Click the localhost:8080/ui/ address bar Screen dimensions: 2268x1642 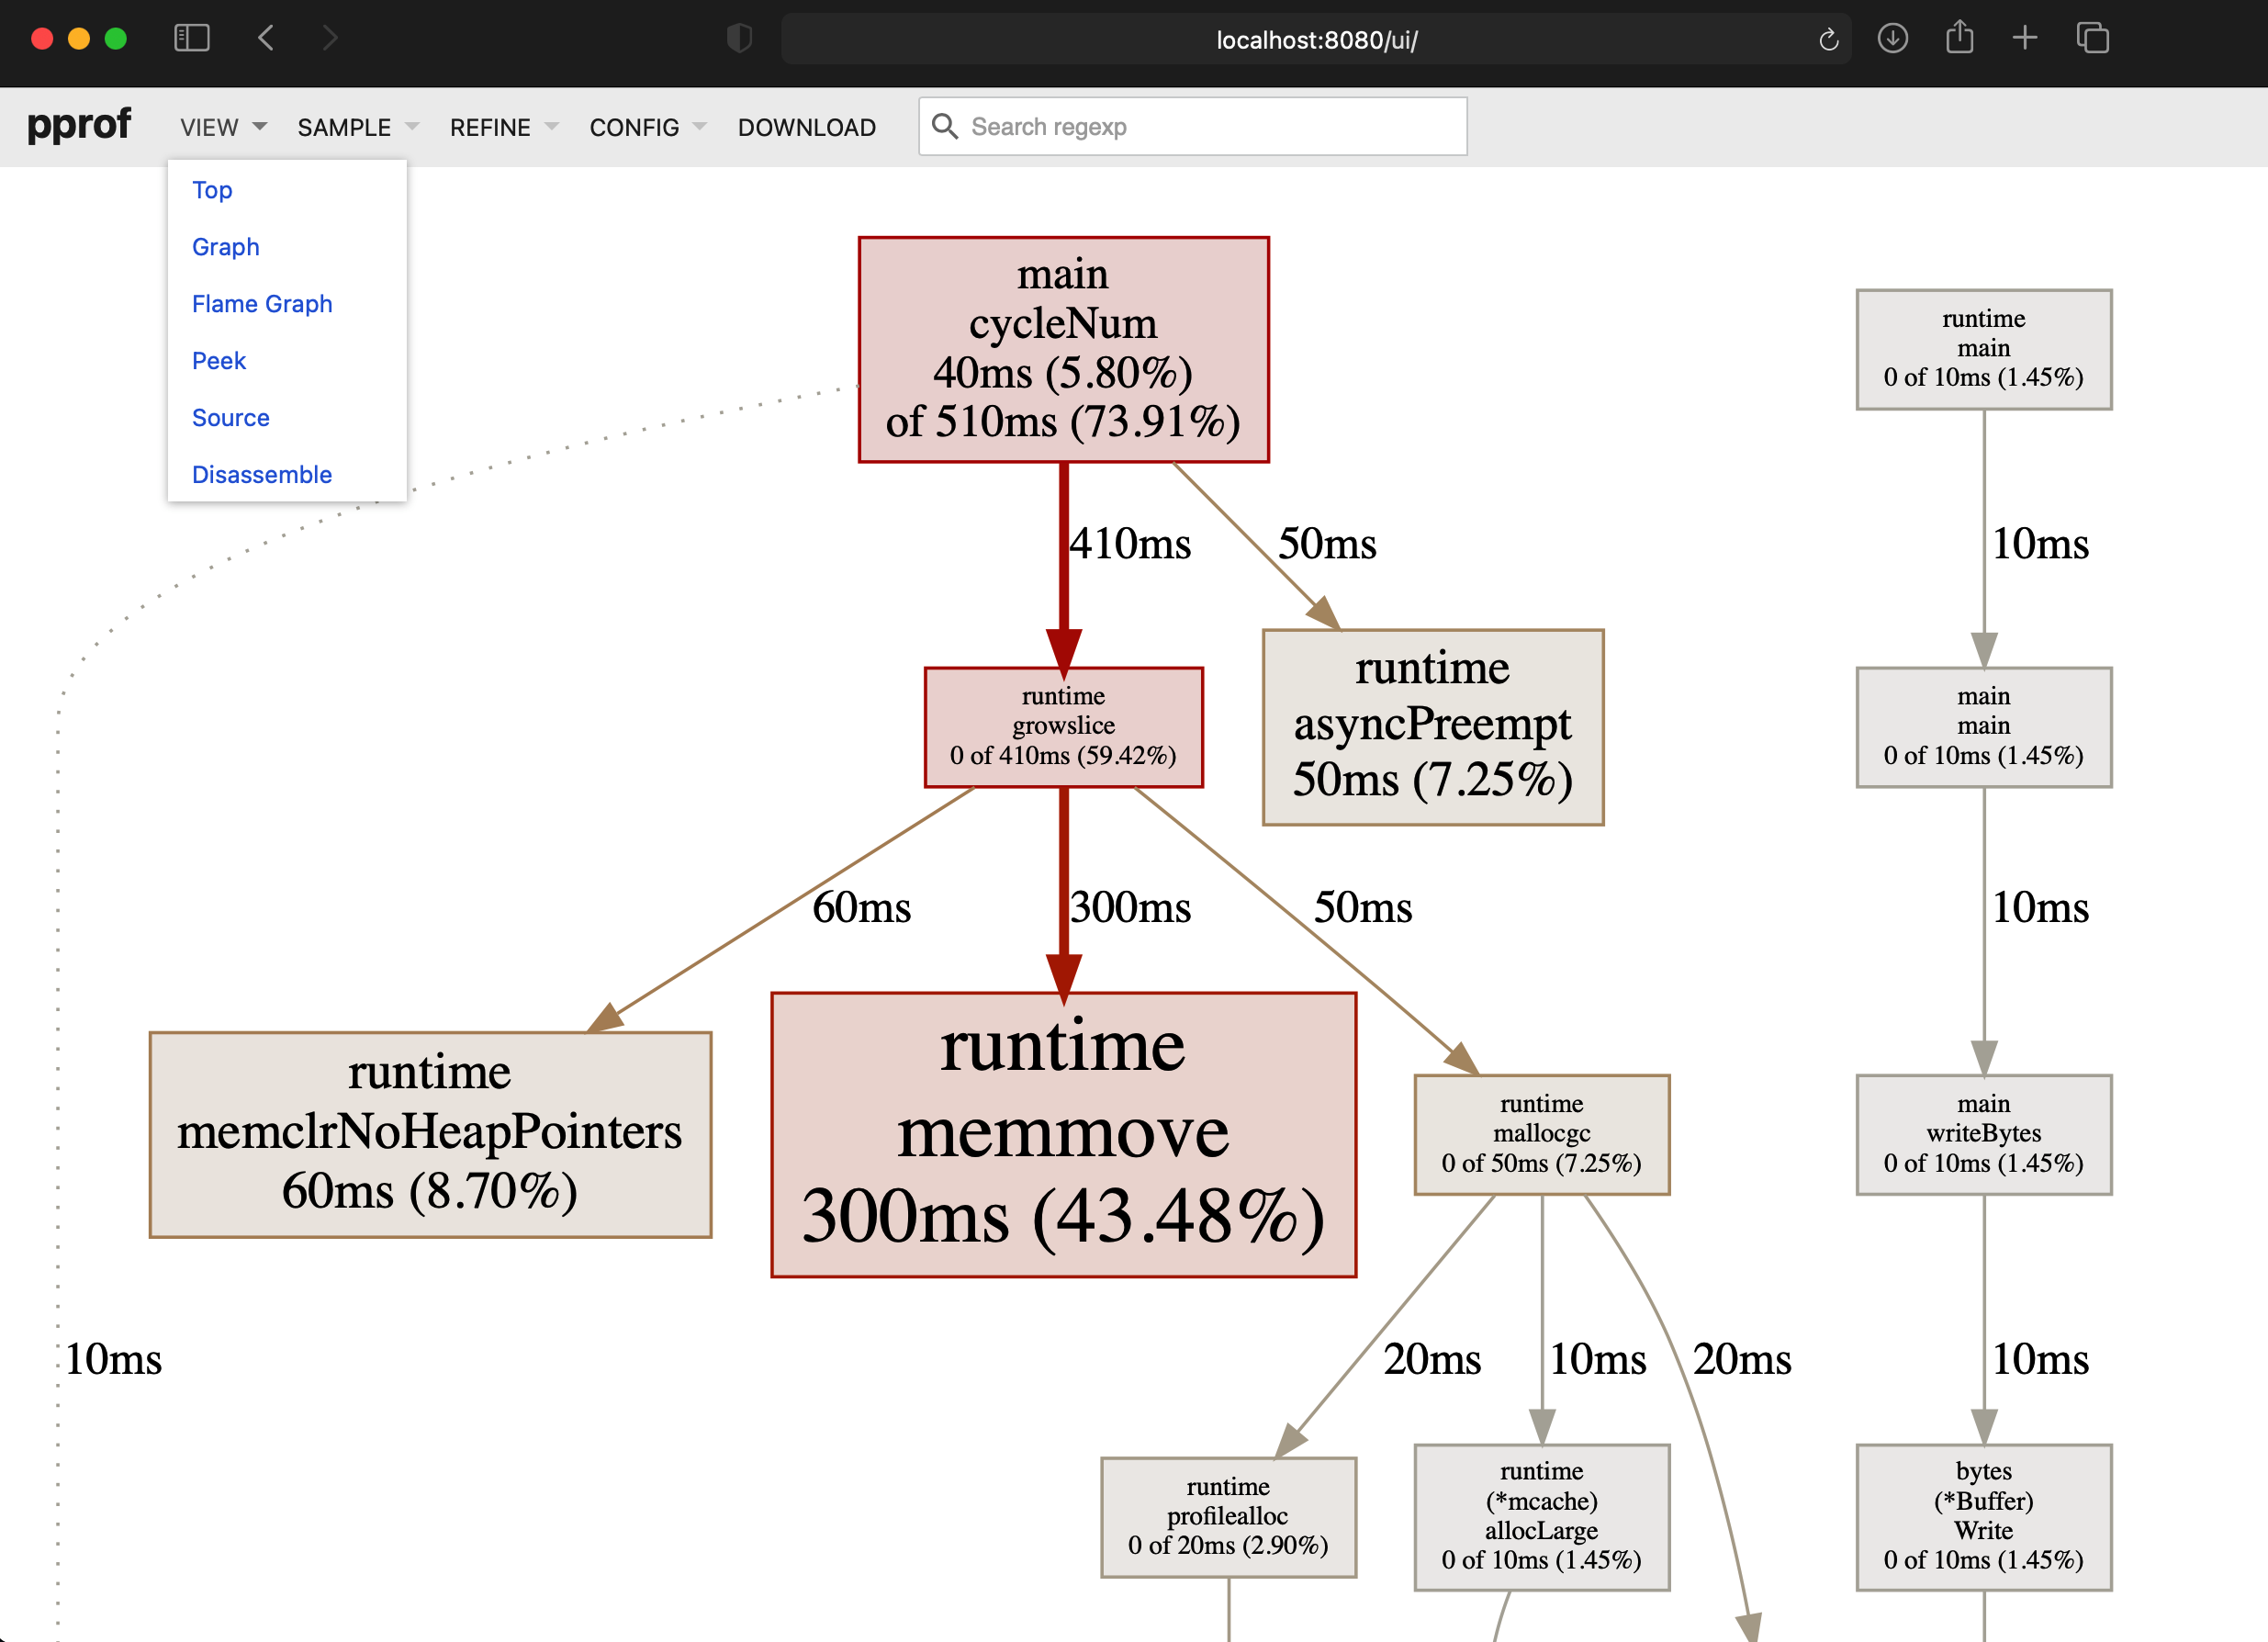coord(1314,40)
